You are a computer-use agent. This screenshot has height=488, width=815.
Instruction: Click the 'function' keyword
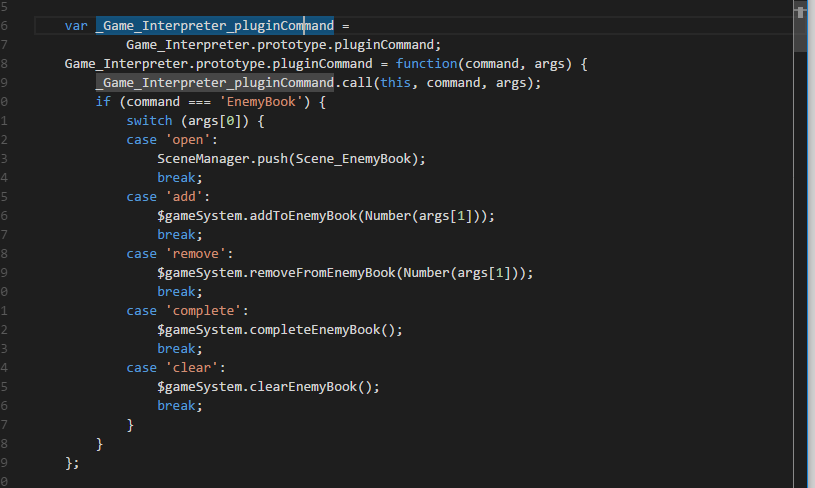(426, 64)
